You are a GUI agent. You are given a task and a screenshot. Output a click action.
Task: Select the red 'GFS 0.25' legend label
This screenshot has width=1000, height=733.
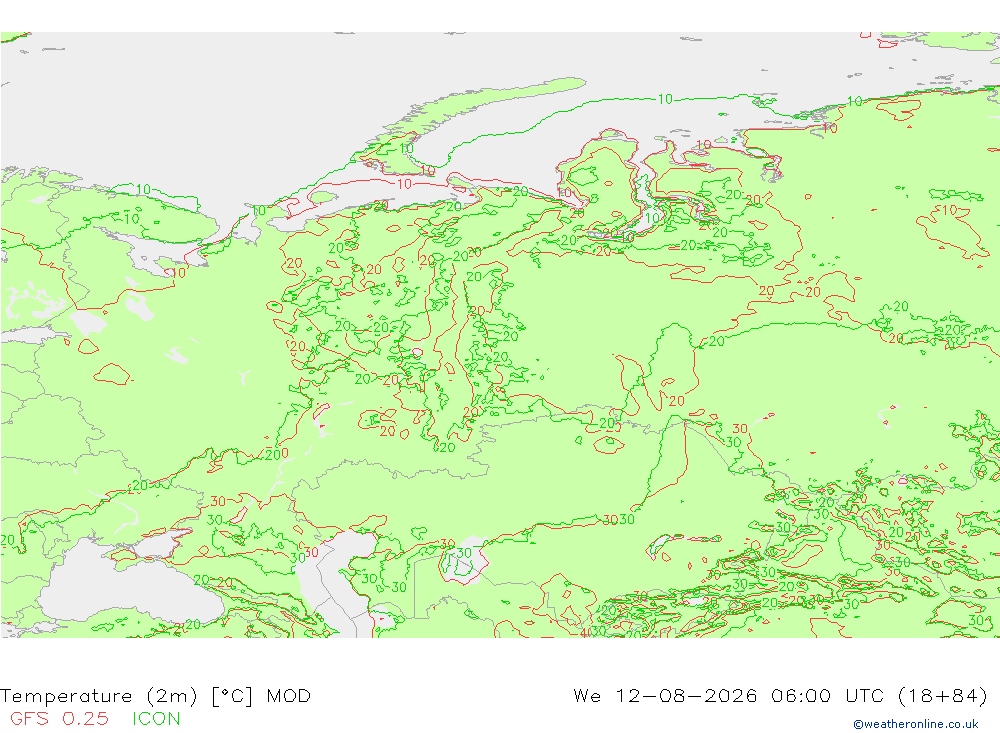coord(59,718)
